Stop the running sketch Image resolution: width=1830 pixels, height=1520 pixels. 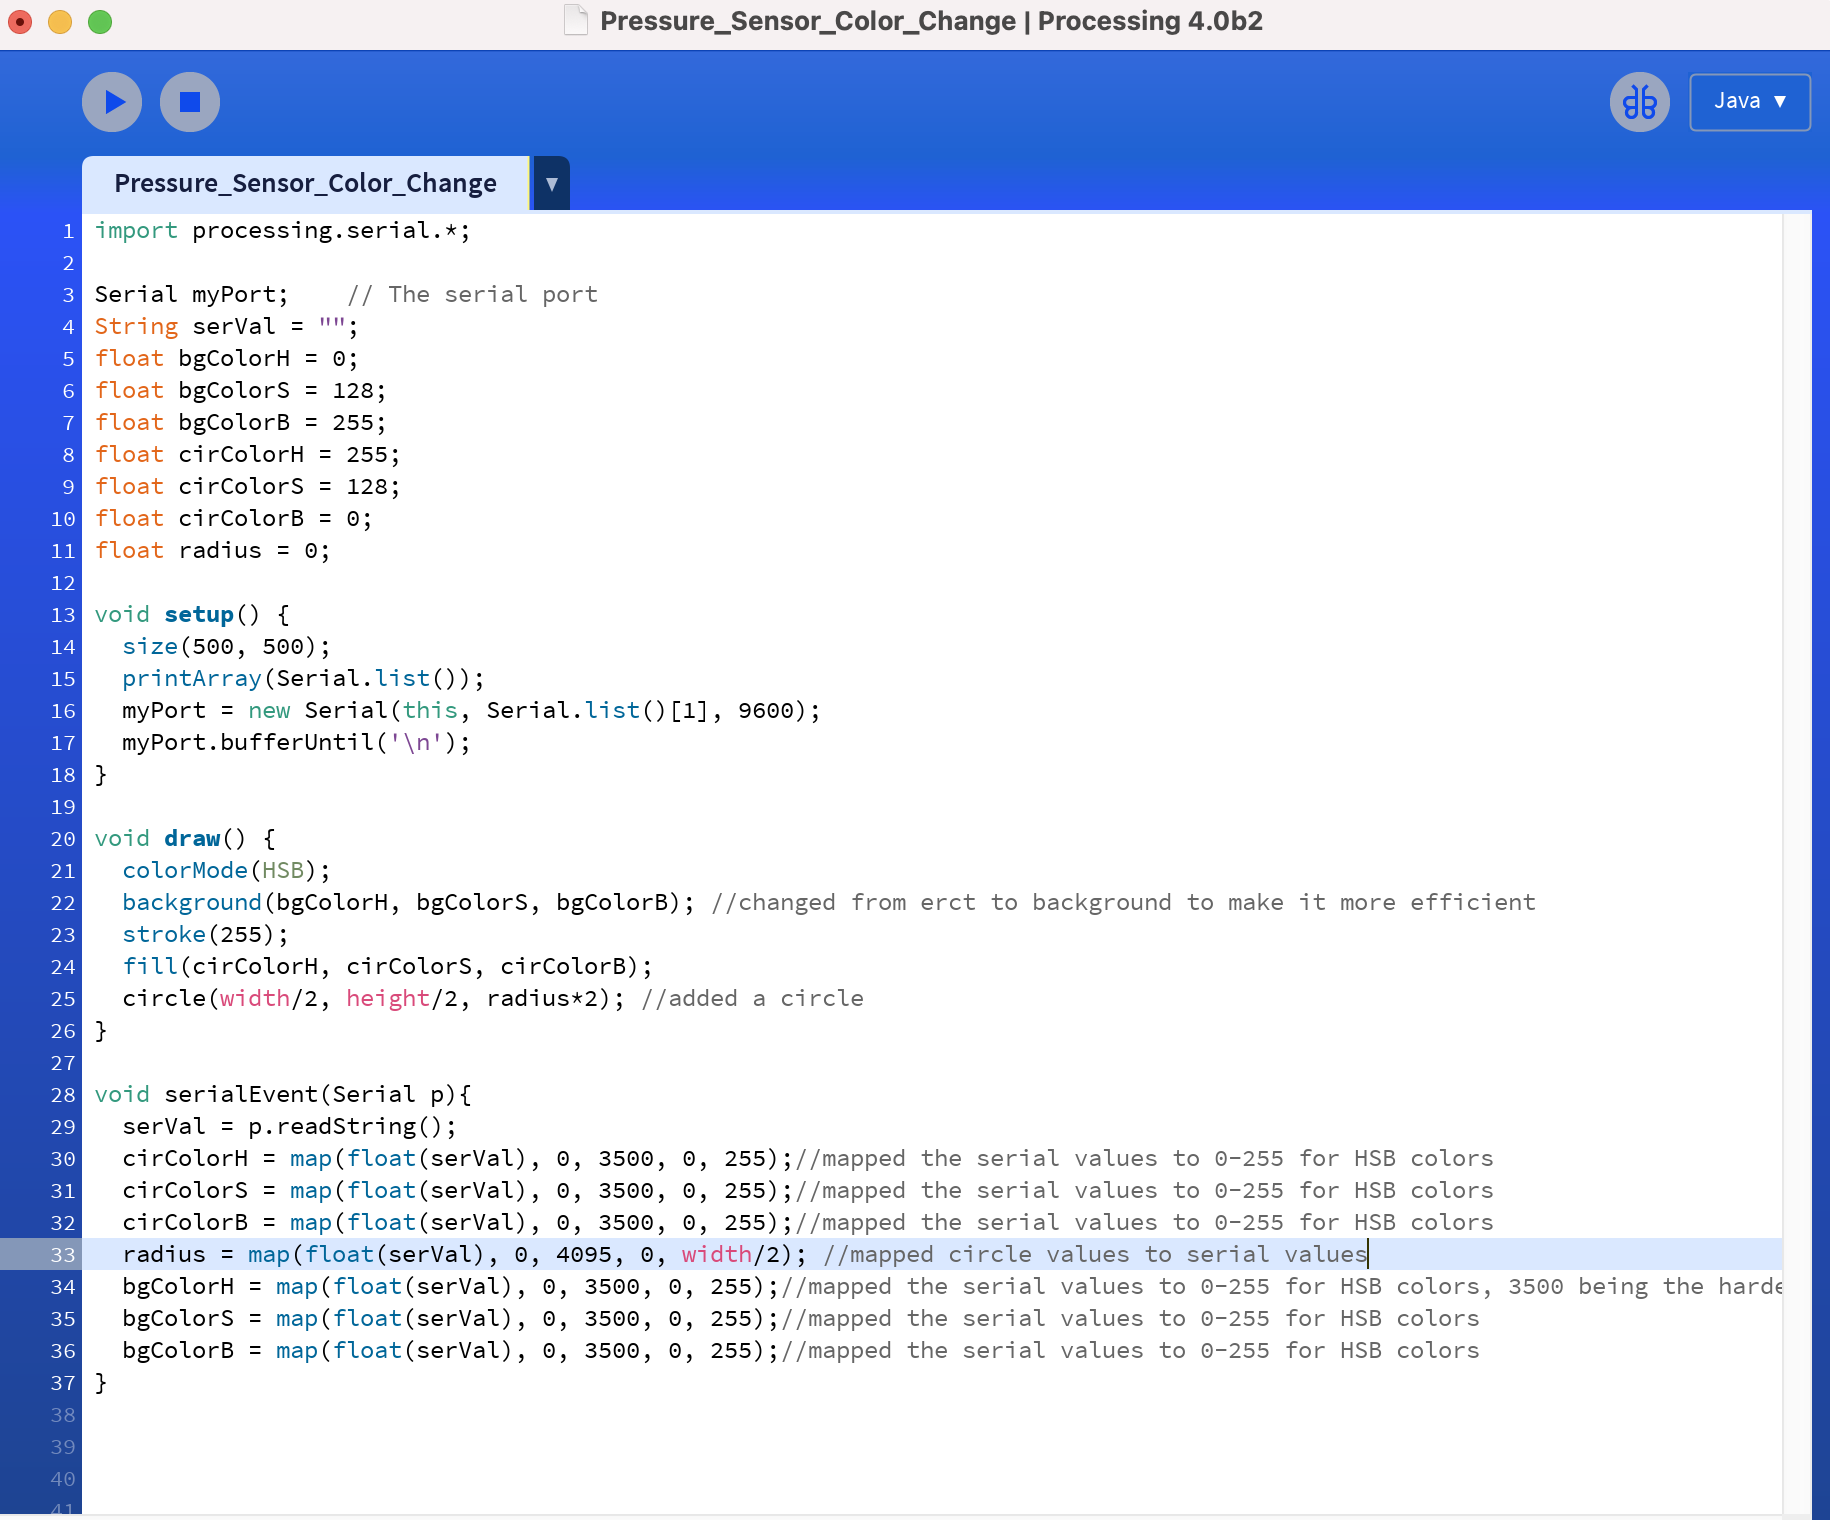(x=190, y=102)
